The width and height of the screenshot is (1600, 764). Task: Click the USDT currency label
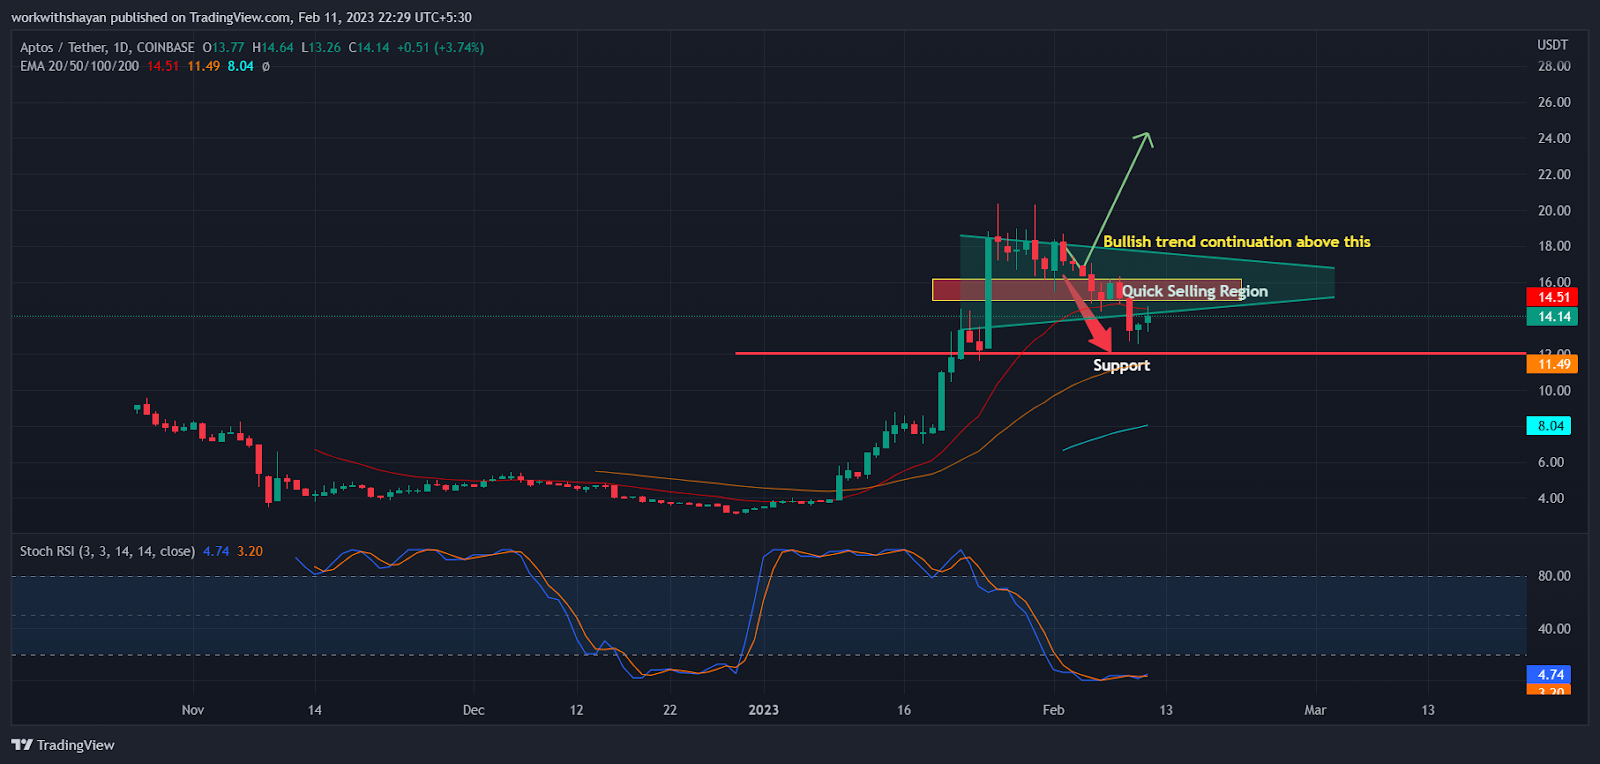1552,45
